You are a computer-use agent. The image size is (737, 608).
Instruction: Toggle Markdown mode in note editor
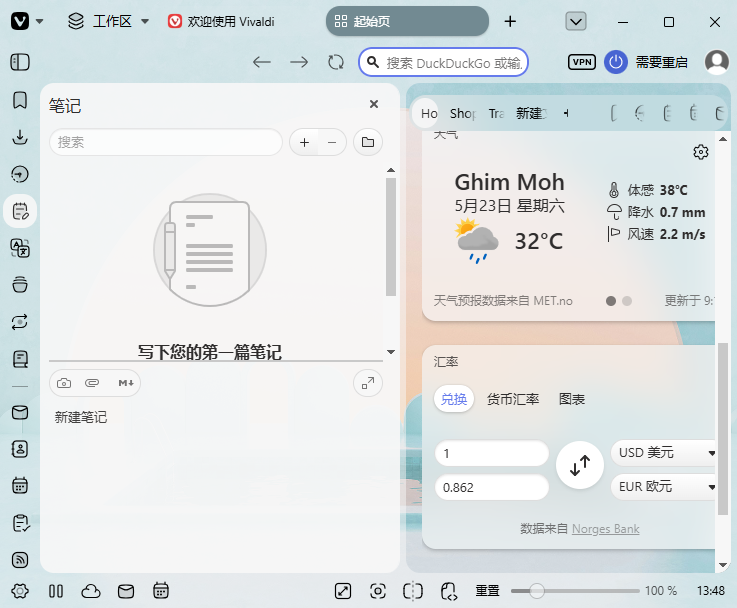click(x=125, y=383)
